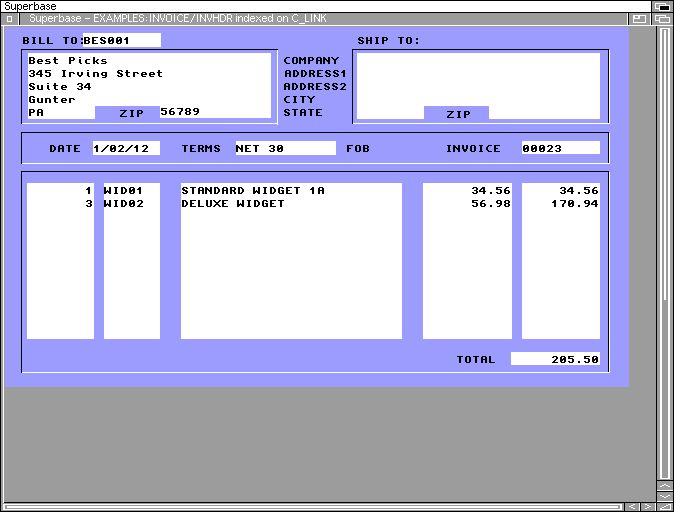This screenshot has height=512, width=674.
Task: Click the SHIP TO: label
Action: tap(389, 40)
